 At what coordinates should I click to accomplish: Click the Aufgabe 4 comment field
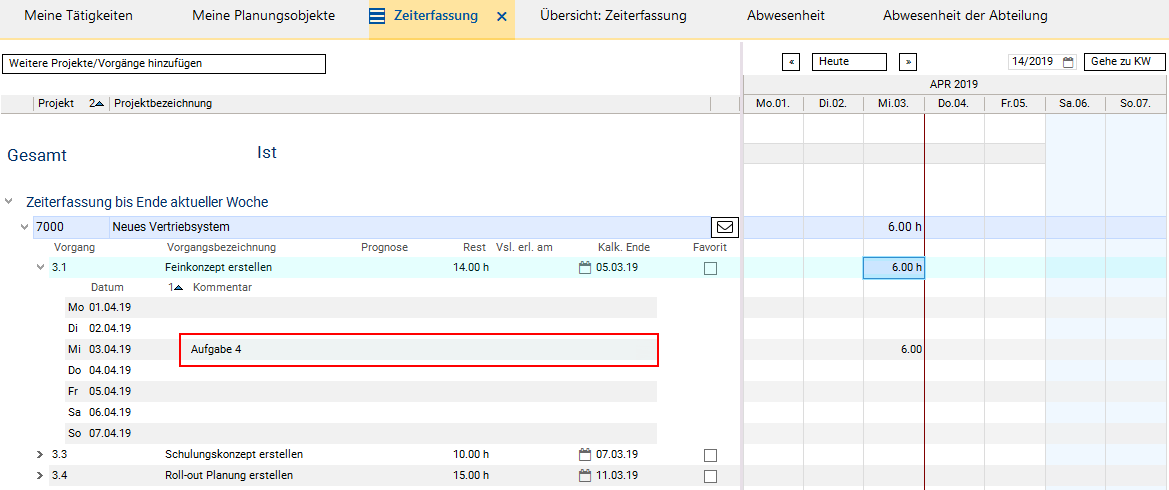coord(419,350)
